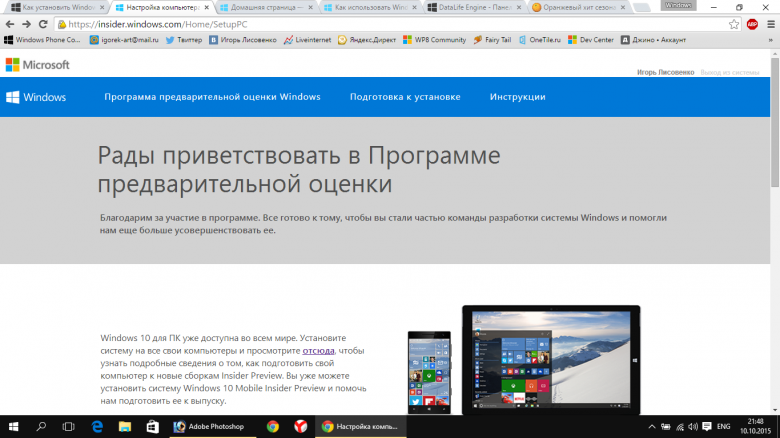Open Action Center notifications icon
The image size is (780, 438).
[707, 427]
